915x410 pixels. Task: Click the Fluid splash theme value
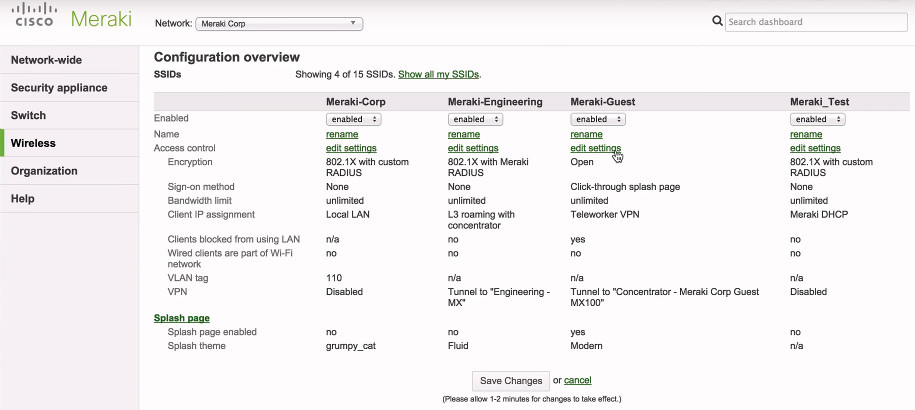coord(458,346)
